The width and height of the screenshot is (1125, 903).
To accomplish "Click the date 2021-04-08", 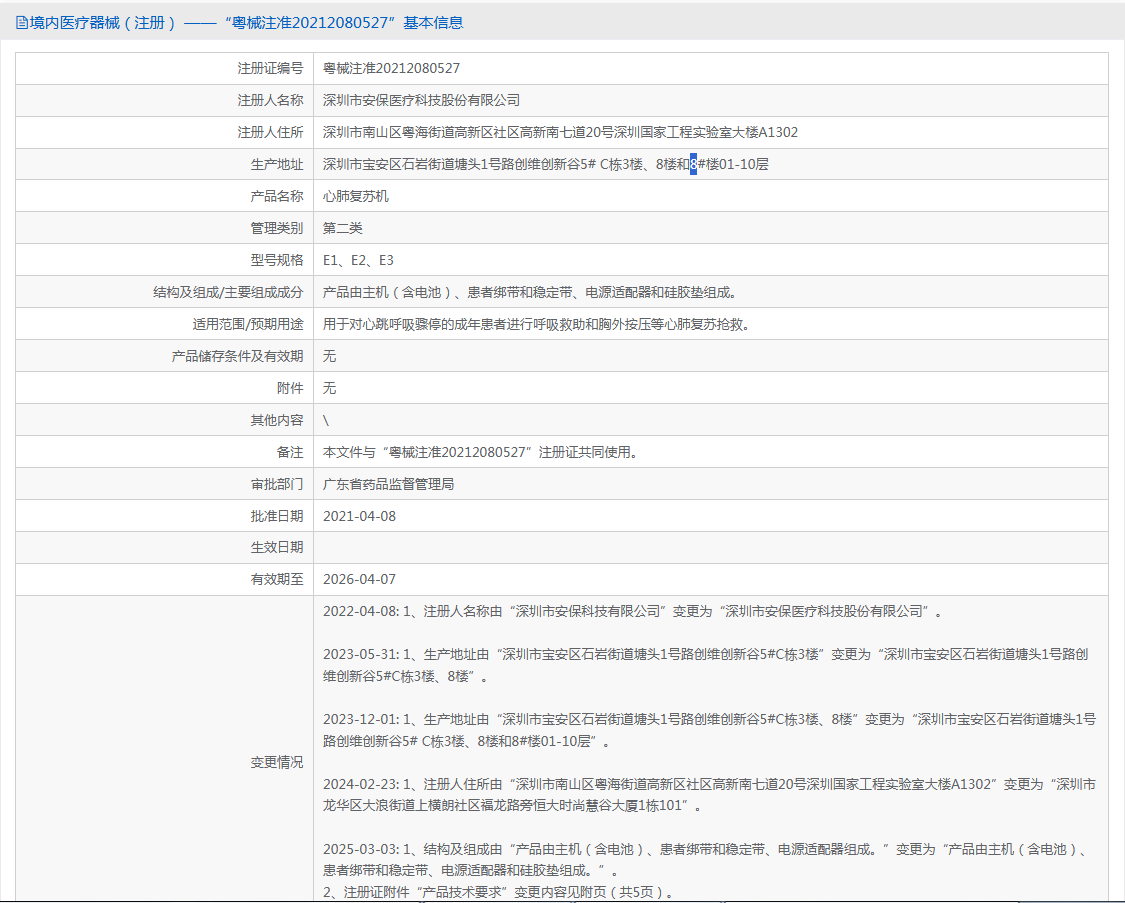I will point(359,516).
